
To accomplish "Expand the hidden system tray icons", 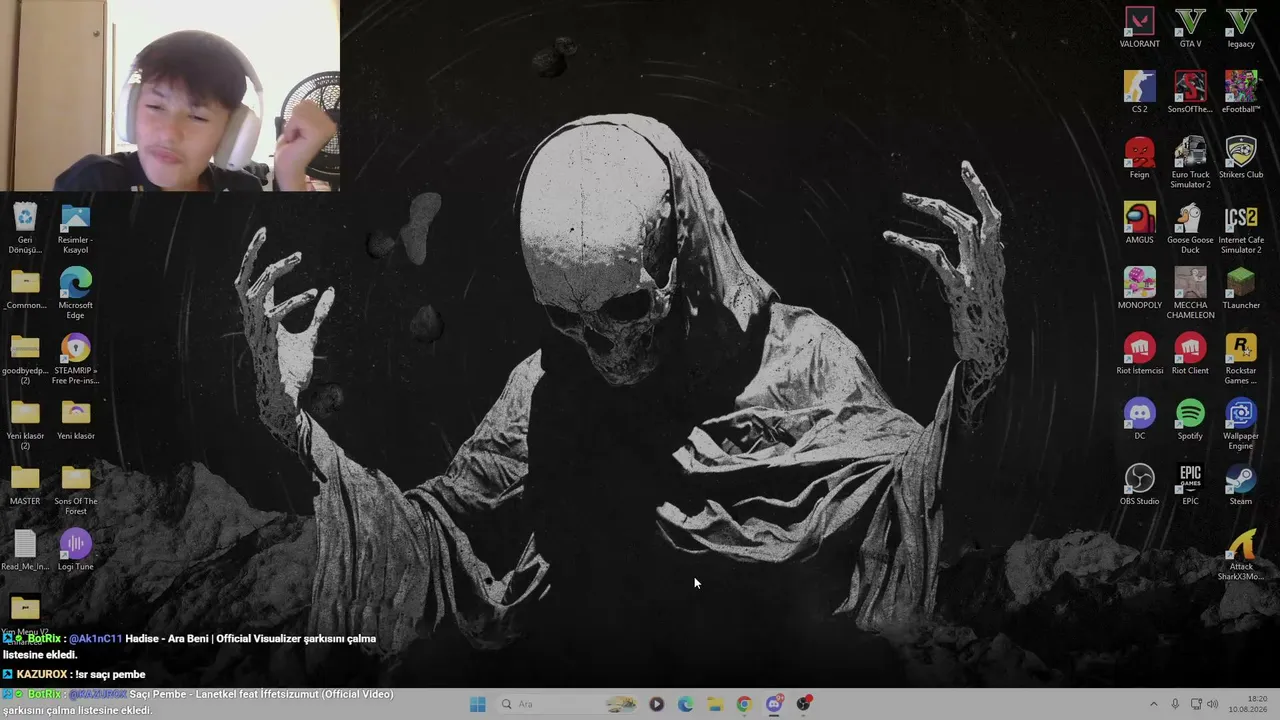I will tap(1153, 704).
